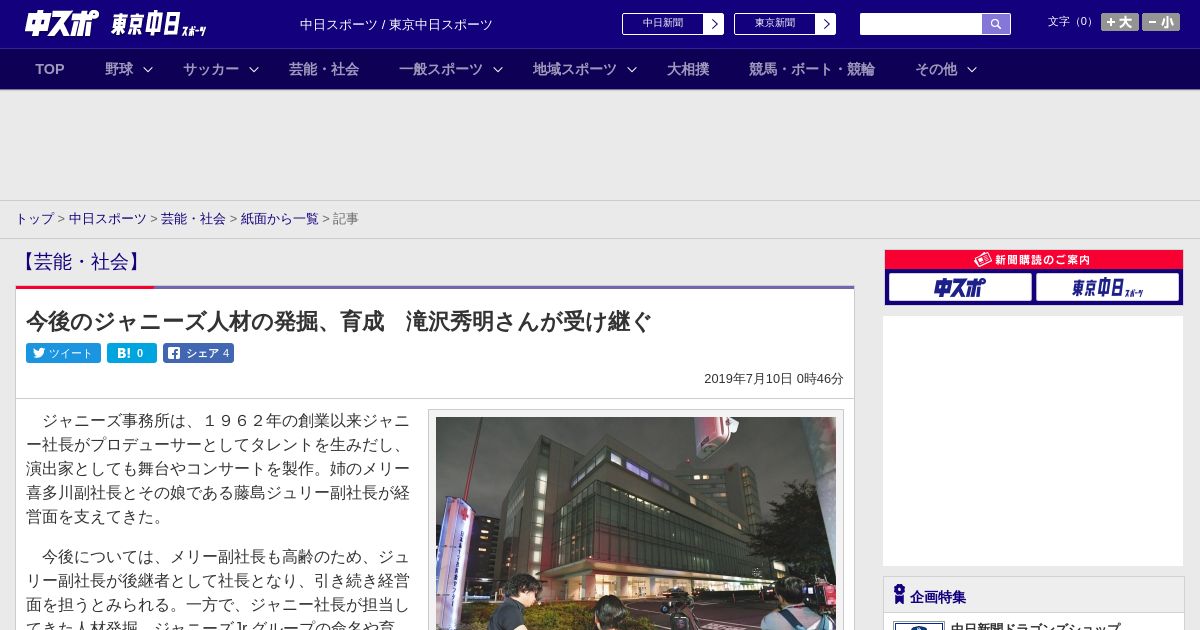Expand the サッカー dropdown chevron

point(254,69)
